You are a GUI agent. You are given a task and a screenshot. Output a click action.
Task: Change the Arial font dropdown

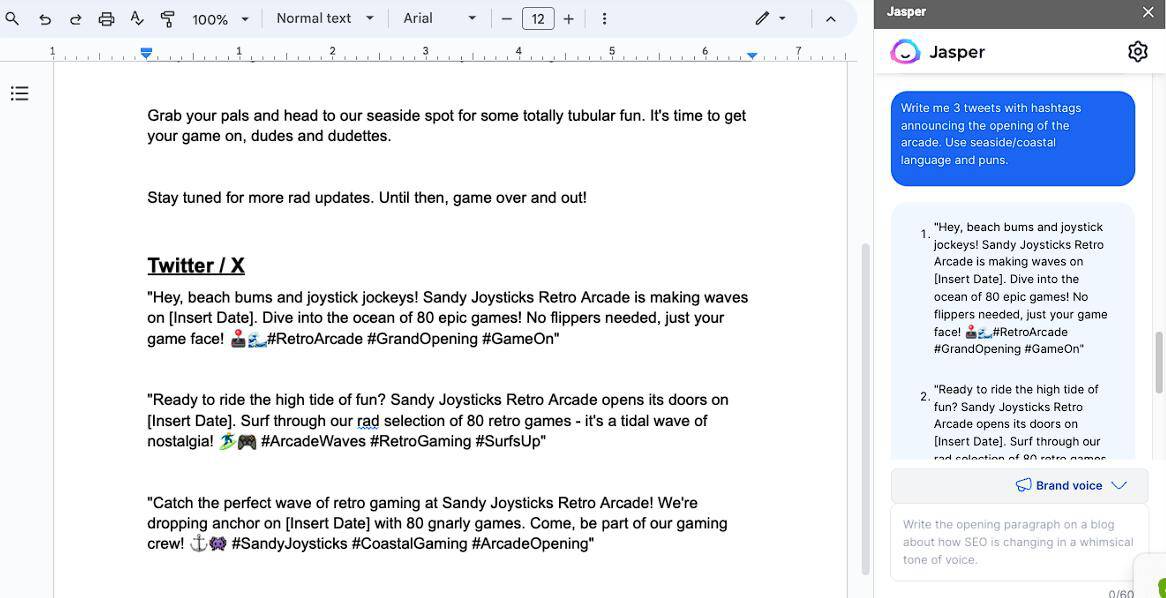tap(440, 18)
